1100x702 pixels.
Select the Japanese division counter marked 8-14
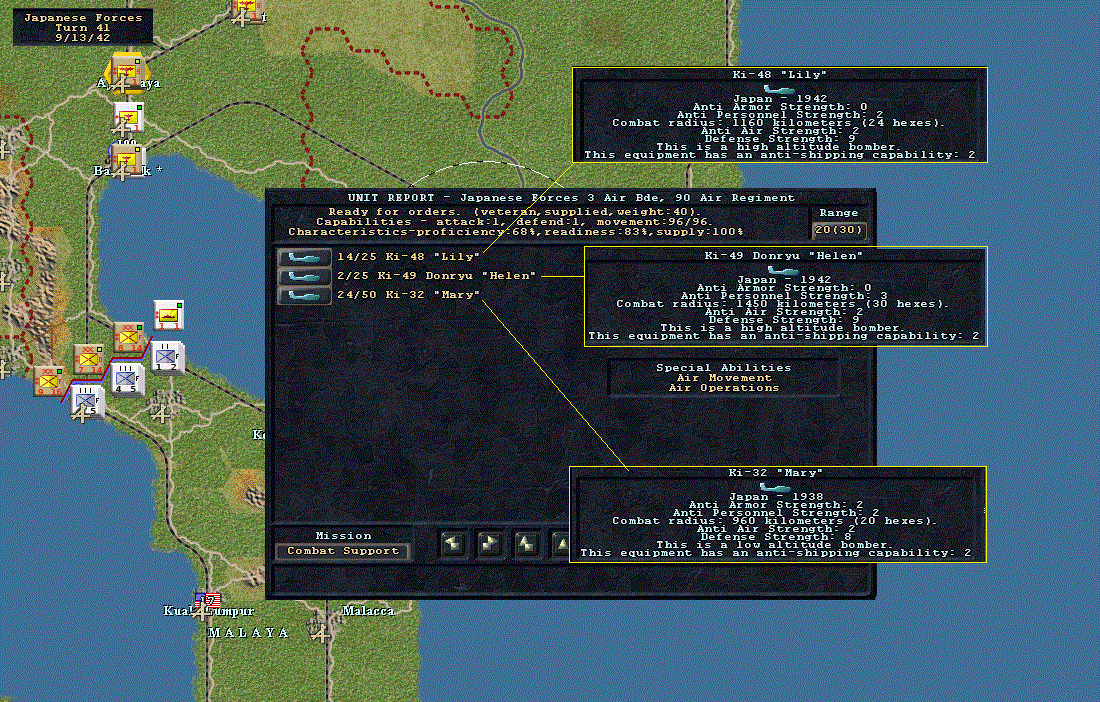[x=129, y=337]
